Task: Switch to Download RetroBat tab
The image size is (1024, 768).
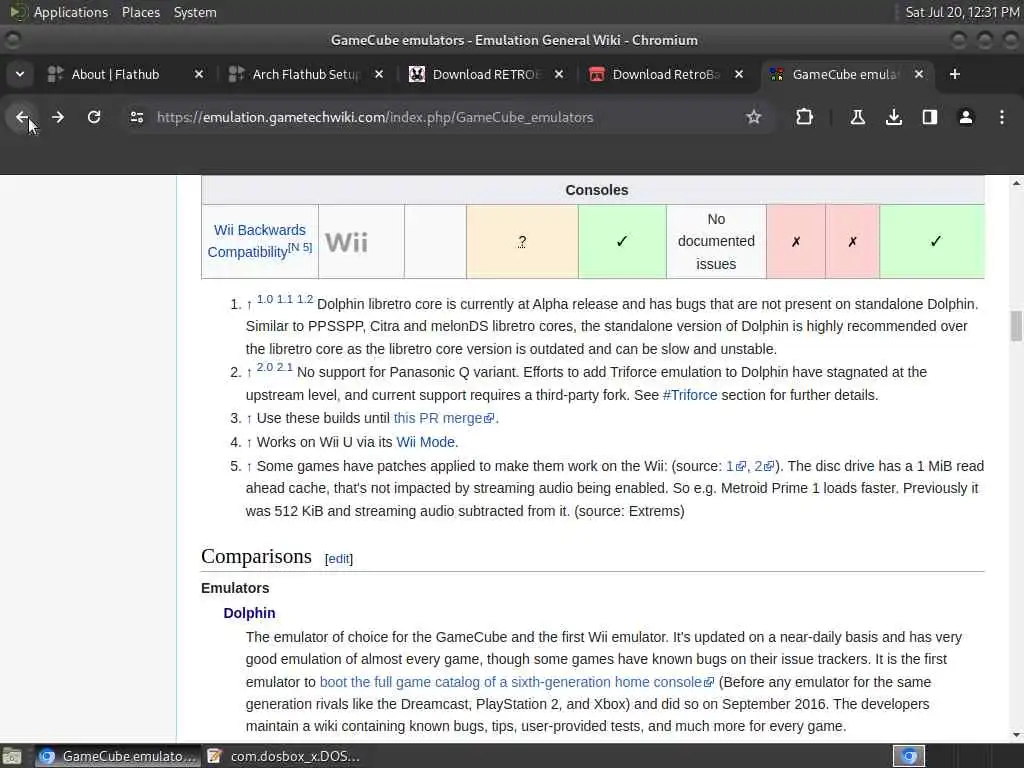Action: tap(665, 74)
